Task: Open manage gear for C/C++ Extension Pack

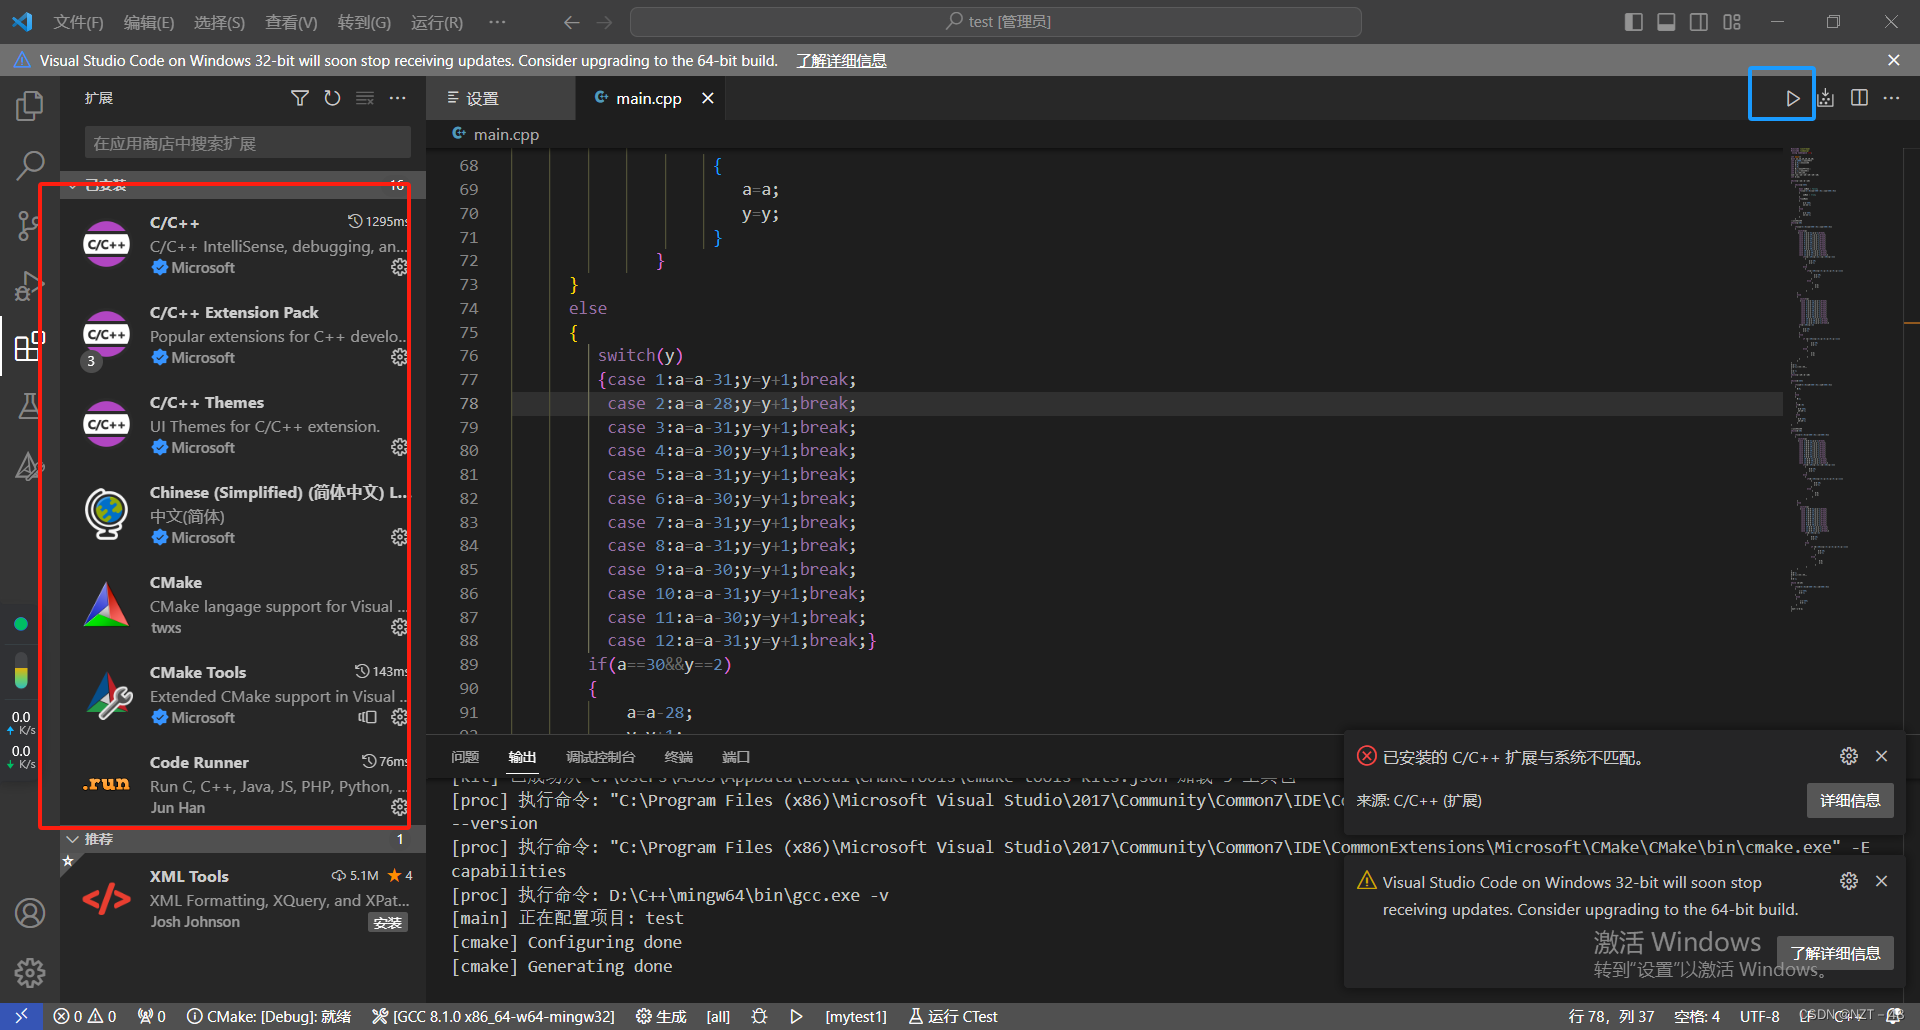Action: (x=399, y=357)
